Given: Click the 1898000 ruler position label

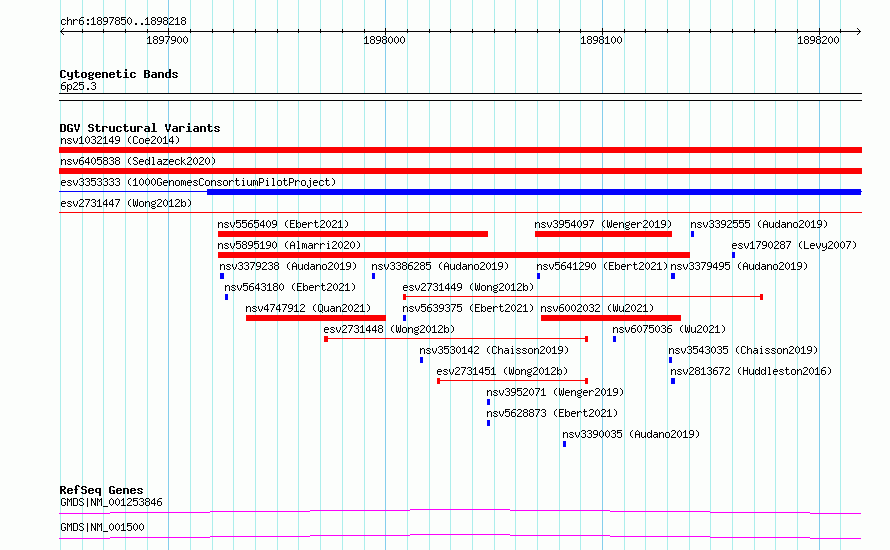Looking at the screenshot, I should [x=384, y=40].
